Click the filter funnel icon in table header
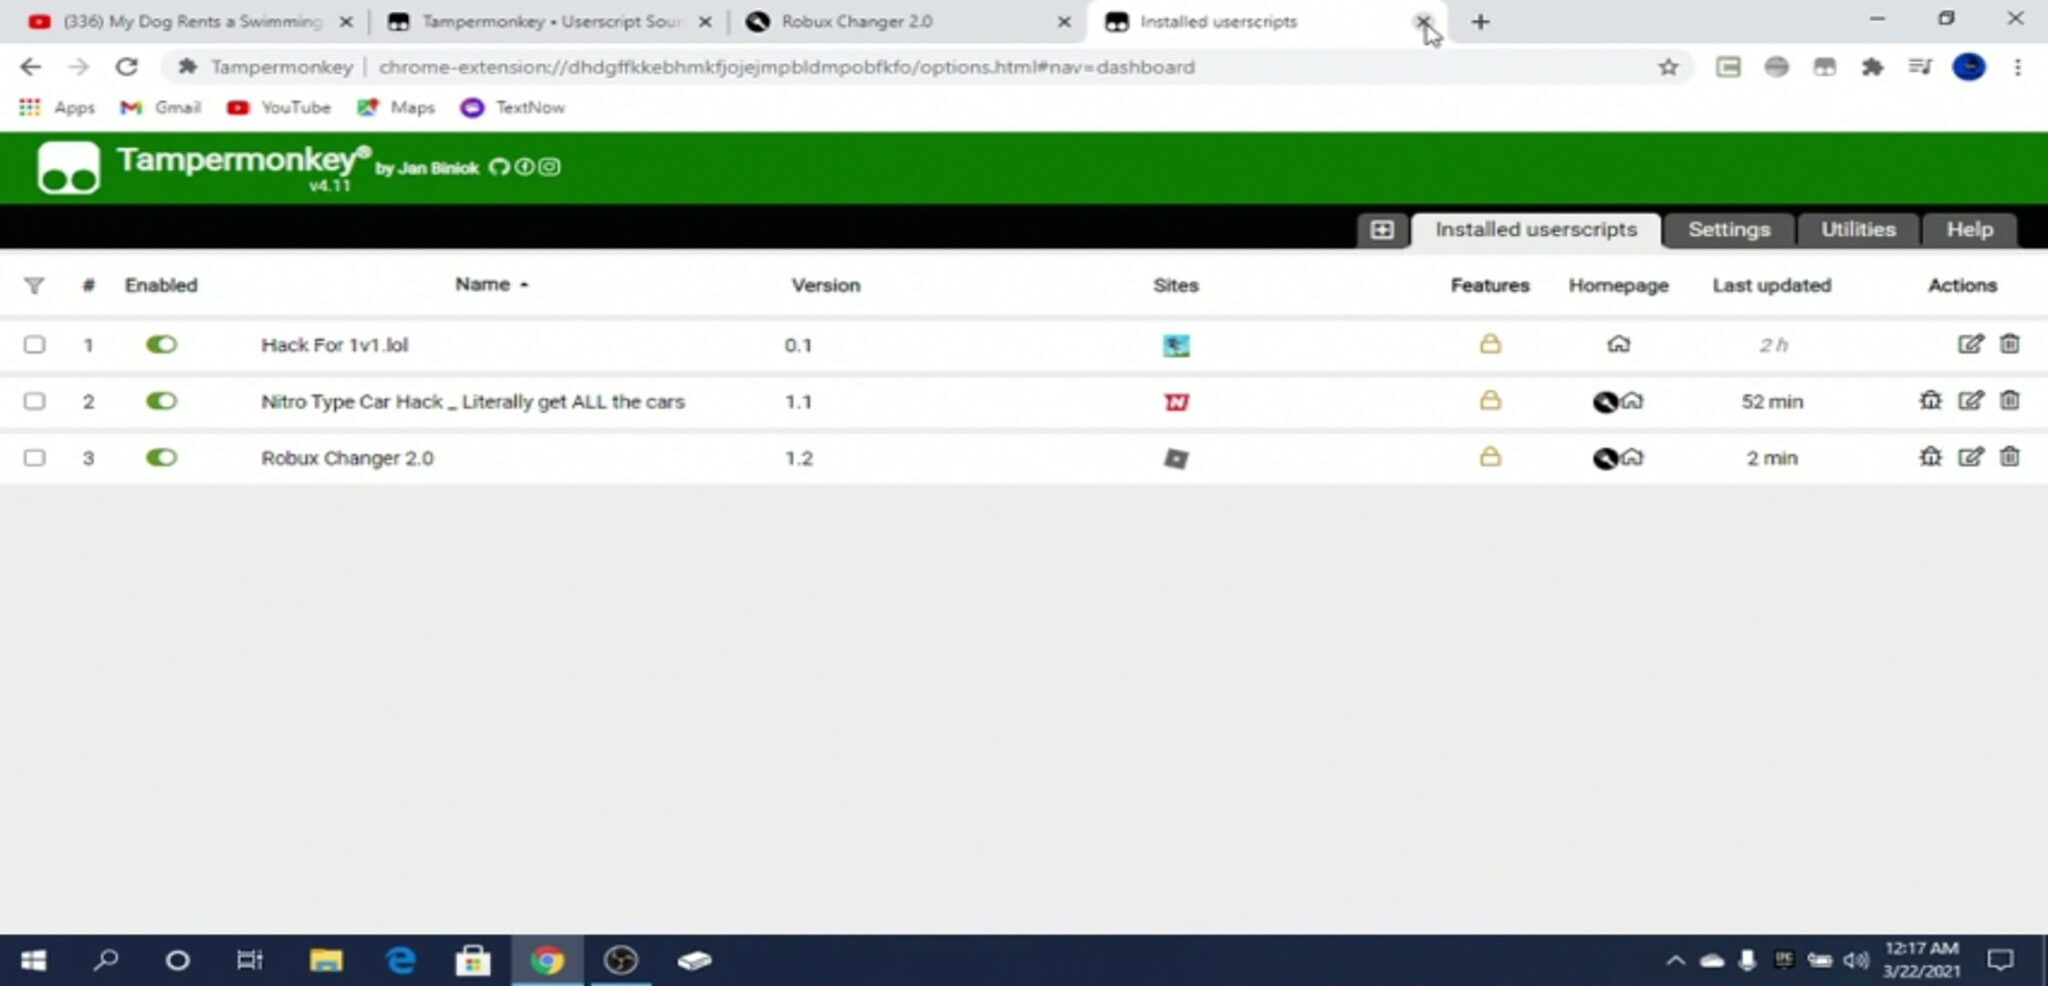Screen dimensions: 2048x986 click(x=34, y=286)
